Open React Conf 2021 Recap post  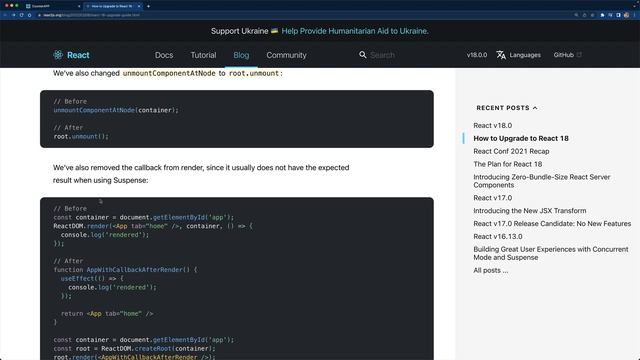click(x=511, y=151)
